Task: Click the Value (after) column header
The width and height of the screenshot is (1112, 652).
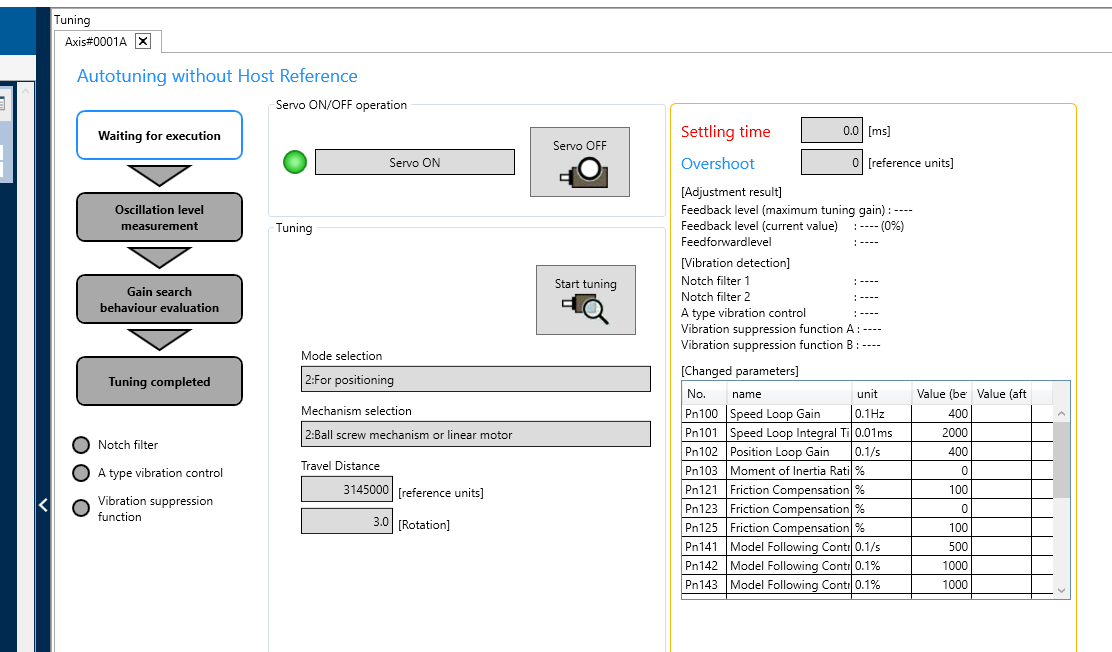Action: coord(1001,394)
